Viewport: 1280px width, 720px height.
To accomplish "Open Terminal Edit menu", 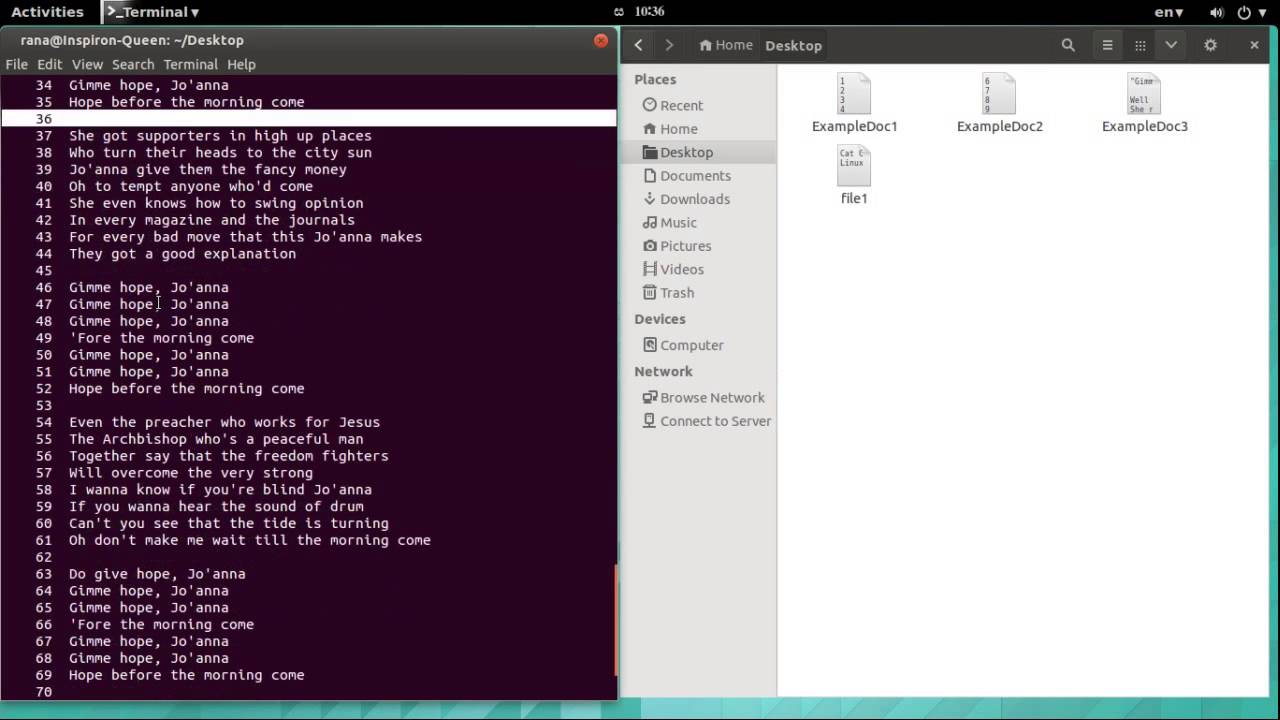I will (50, 64).
